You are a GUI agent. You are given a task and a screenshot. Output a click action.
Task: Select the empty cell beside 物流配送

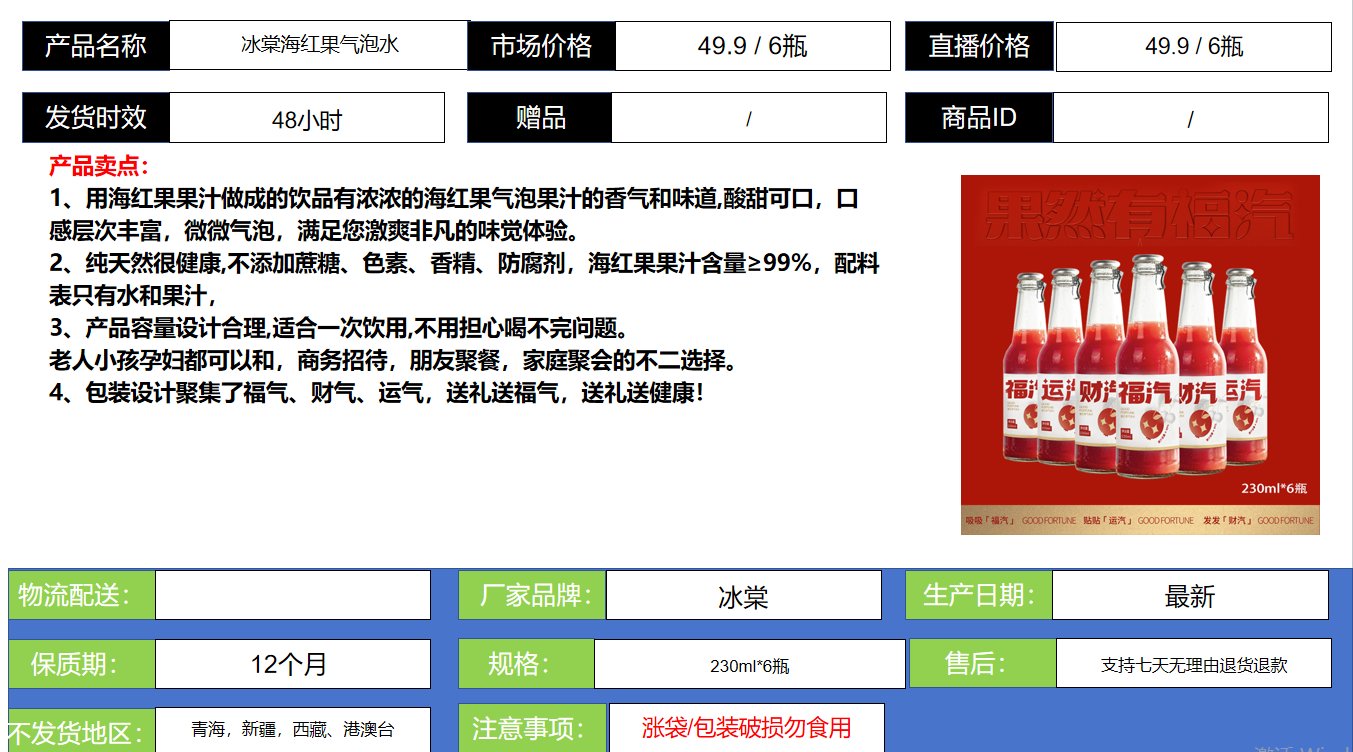click(292, 595)
